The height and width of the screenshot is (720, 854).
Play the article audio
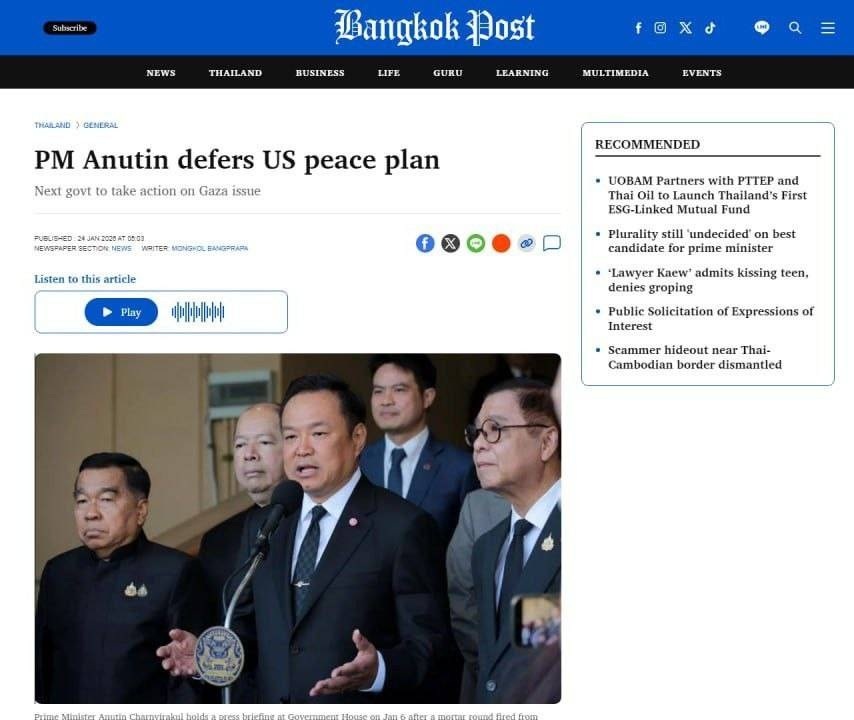pyautogui.click(x=121, y=312)
